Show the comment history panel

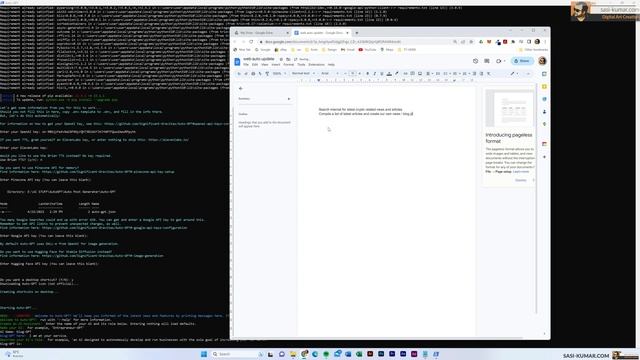click(487, 61)
